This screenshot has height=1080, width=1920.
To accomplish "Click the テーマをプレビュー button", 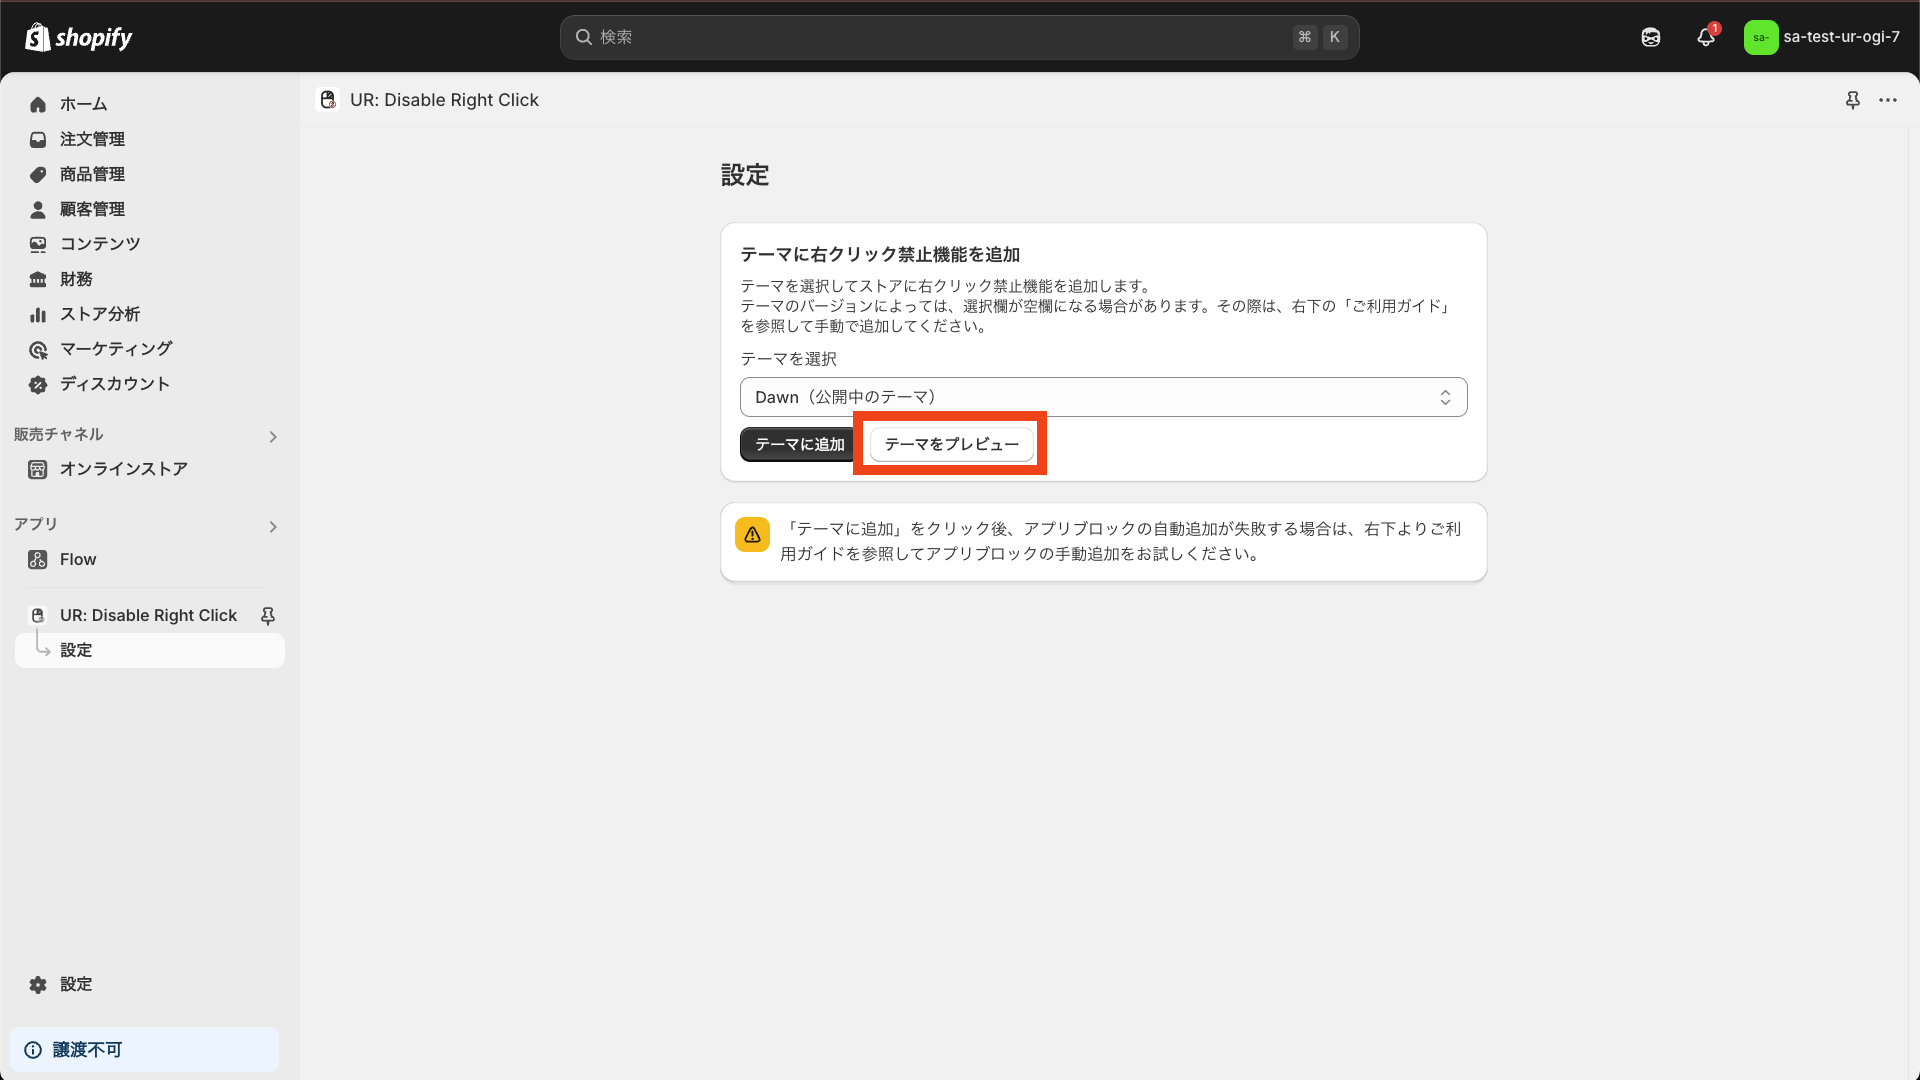I will (951, 444).
